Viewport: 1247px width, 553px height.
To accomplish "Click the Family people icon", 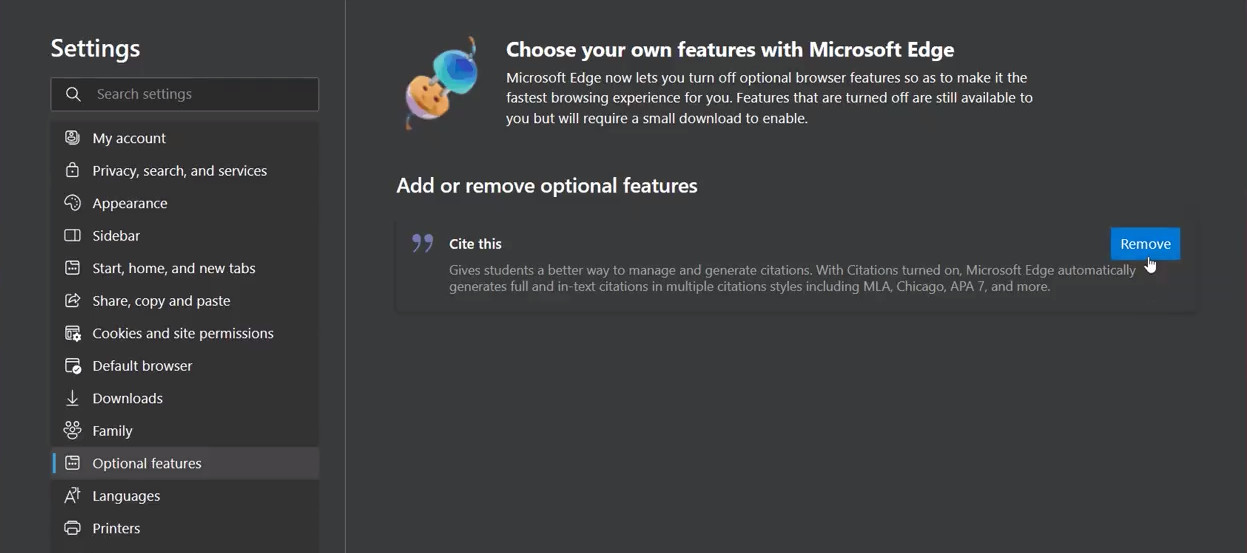I will coord(72,431).
